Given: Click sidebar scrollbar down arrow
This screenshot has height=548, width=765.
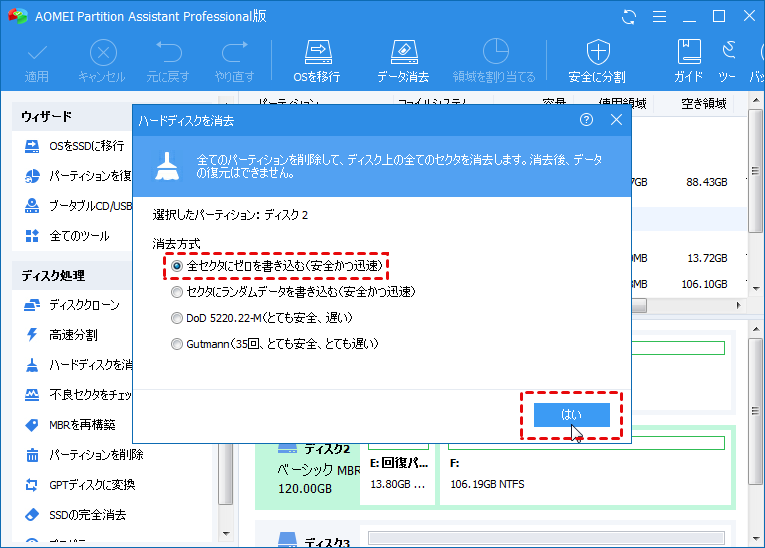Looking at the screenshot, I should [x=225, y=533].
